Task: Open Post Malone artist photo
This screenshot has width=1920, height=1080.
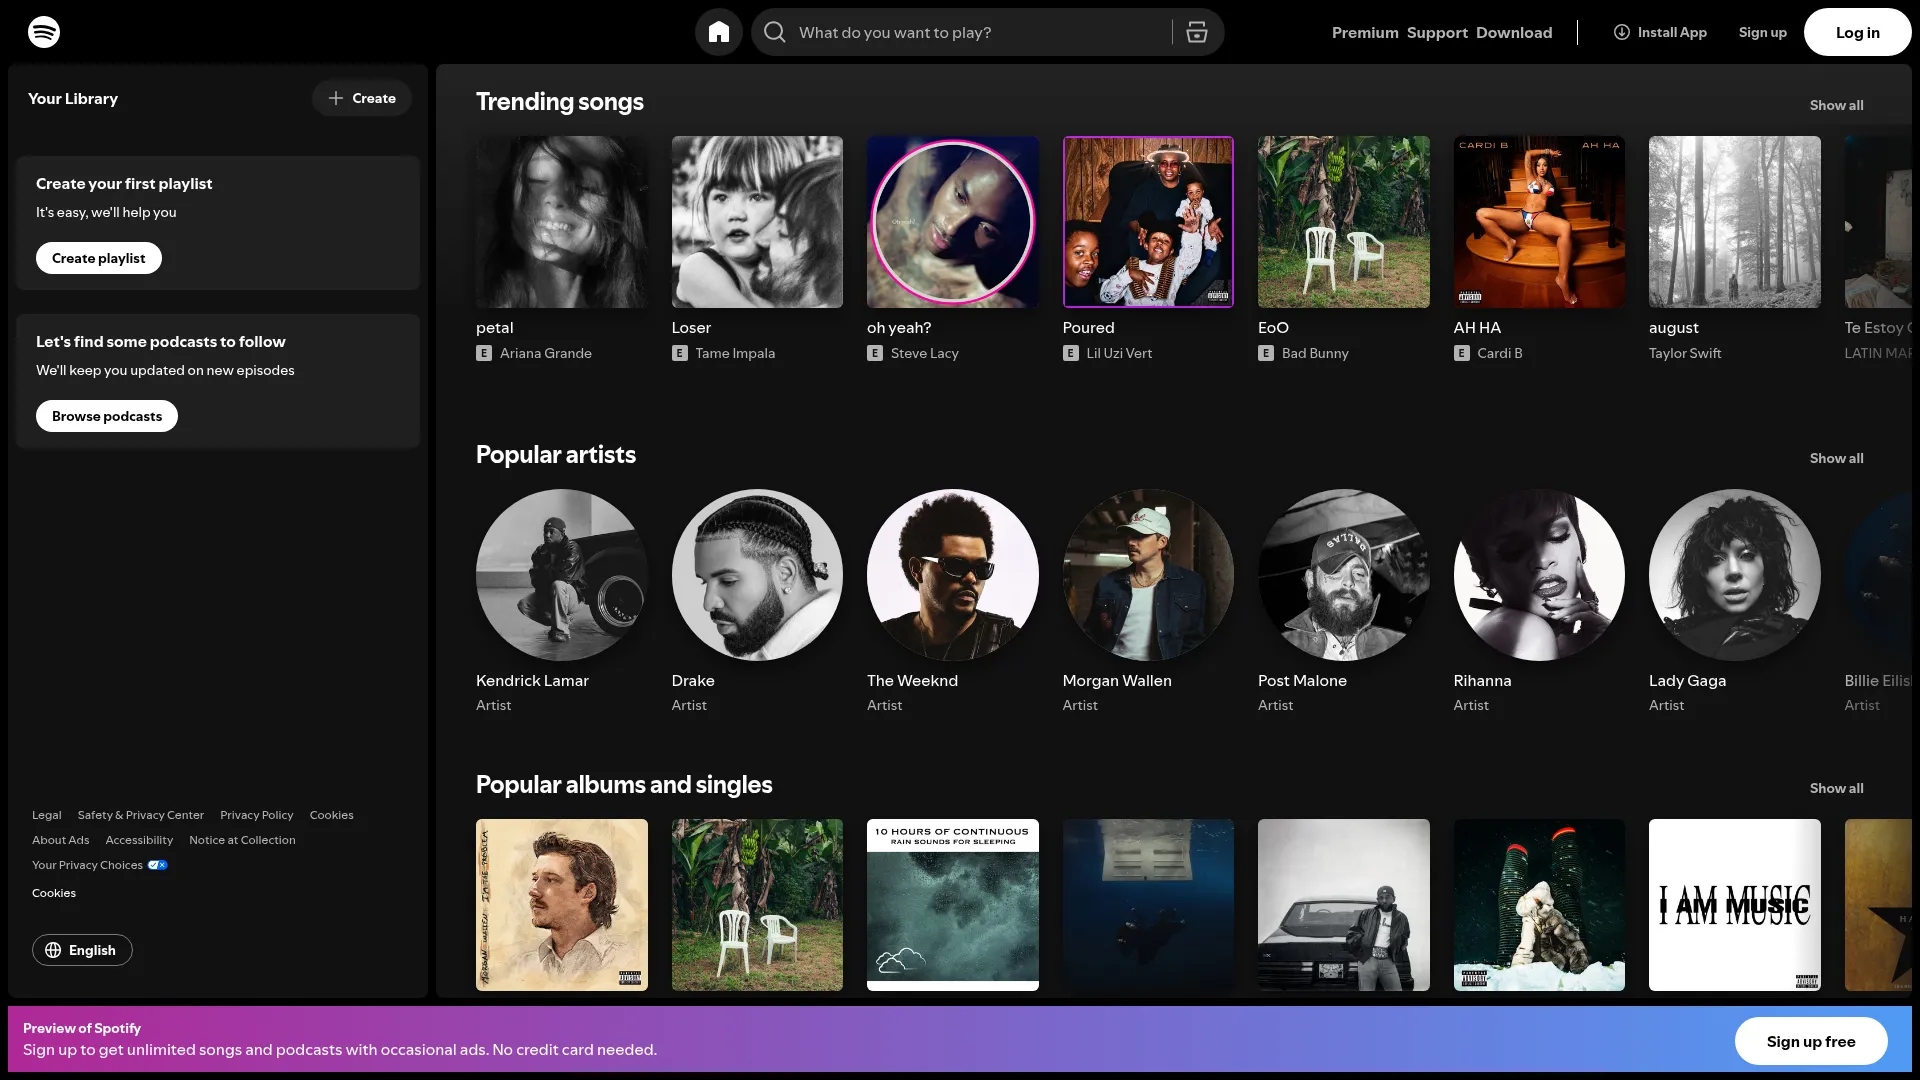Action: (x=1344, y=575)
